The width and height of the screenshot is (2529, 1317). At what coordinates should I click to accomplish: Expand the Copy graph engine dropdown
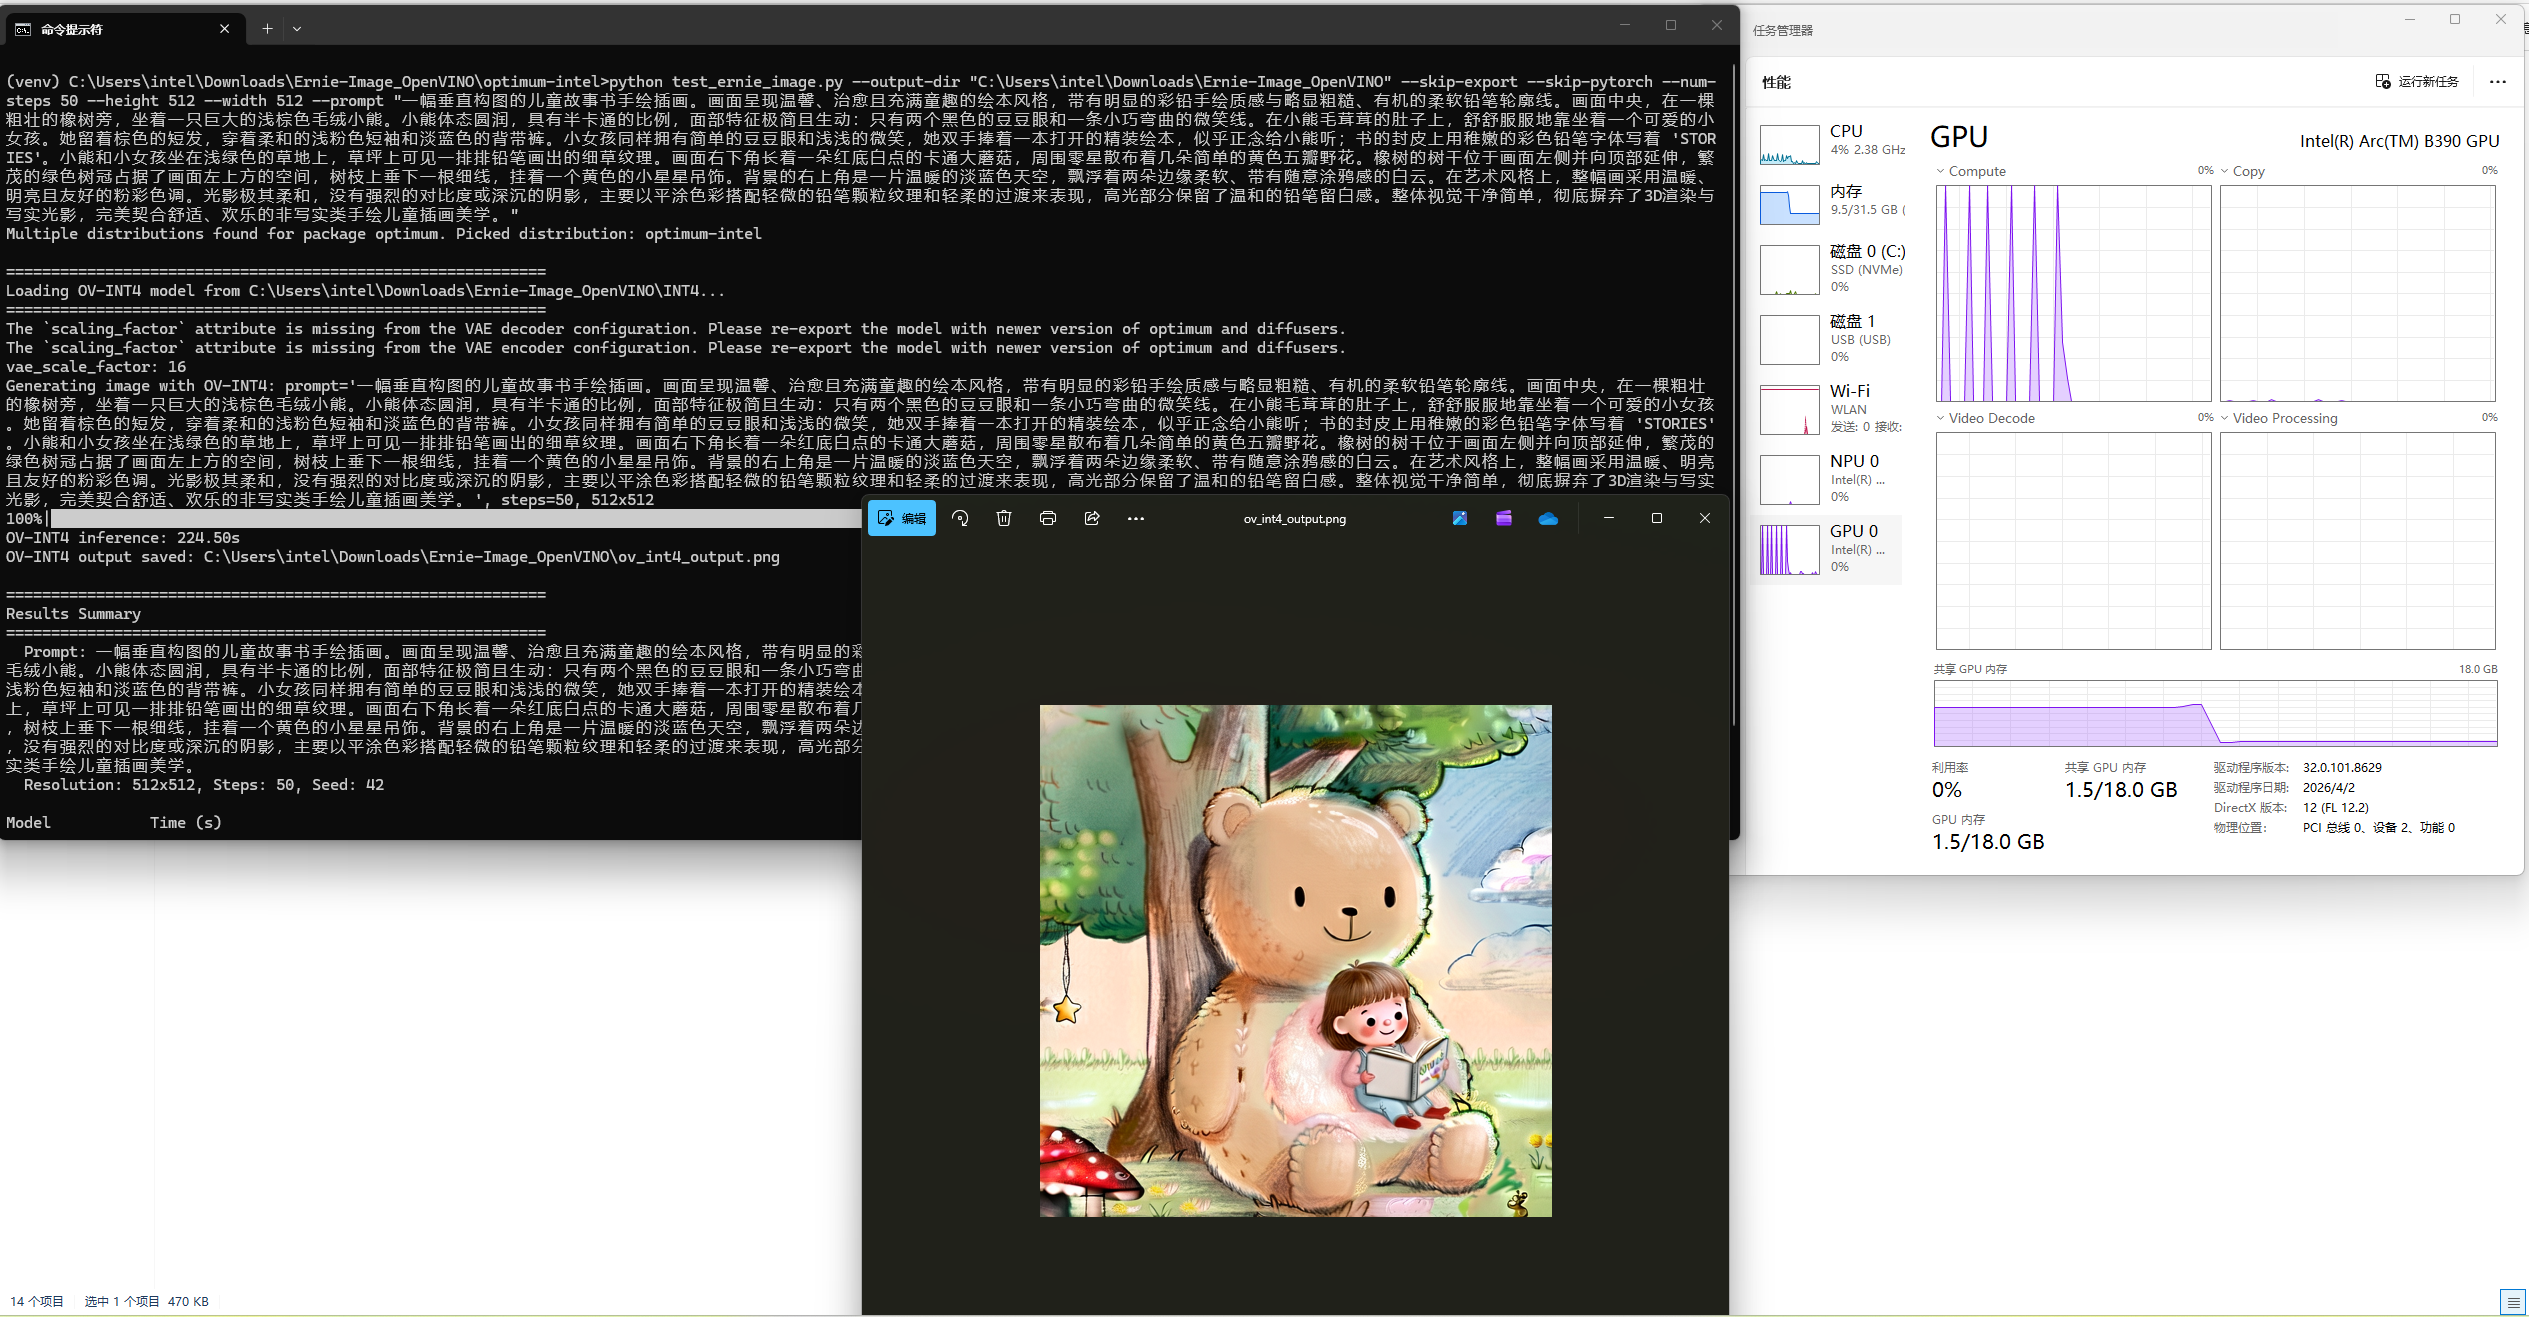[2241, 171]
